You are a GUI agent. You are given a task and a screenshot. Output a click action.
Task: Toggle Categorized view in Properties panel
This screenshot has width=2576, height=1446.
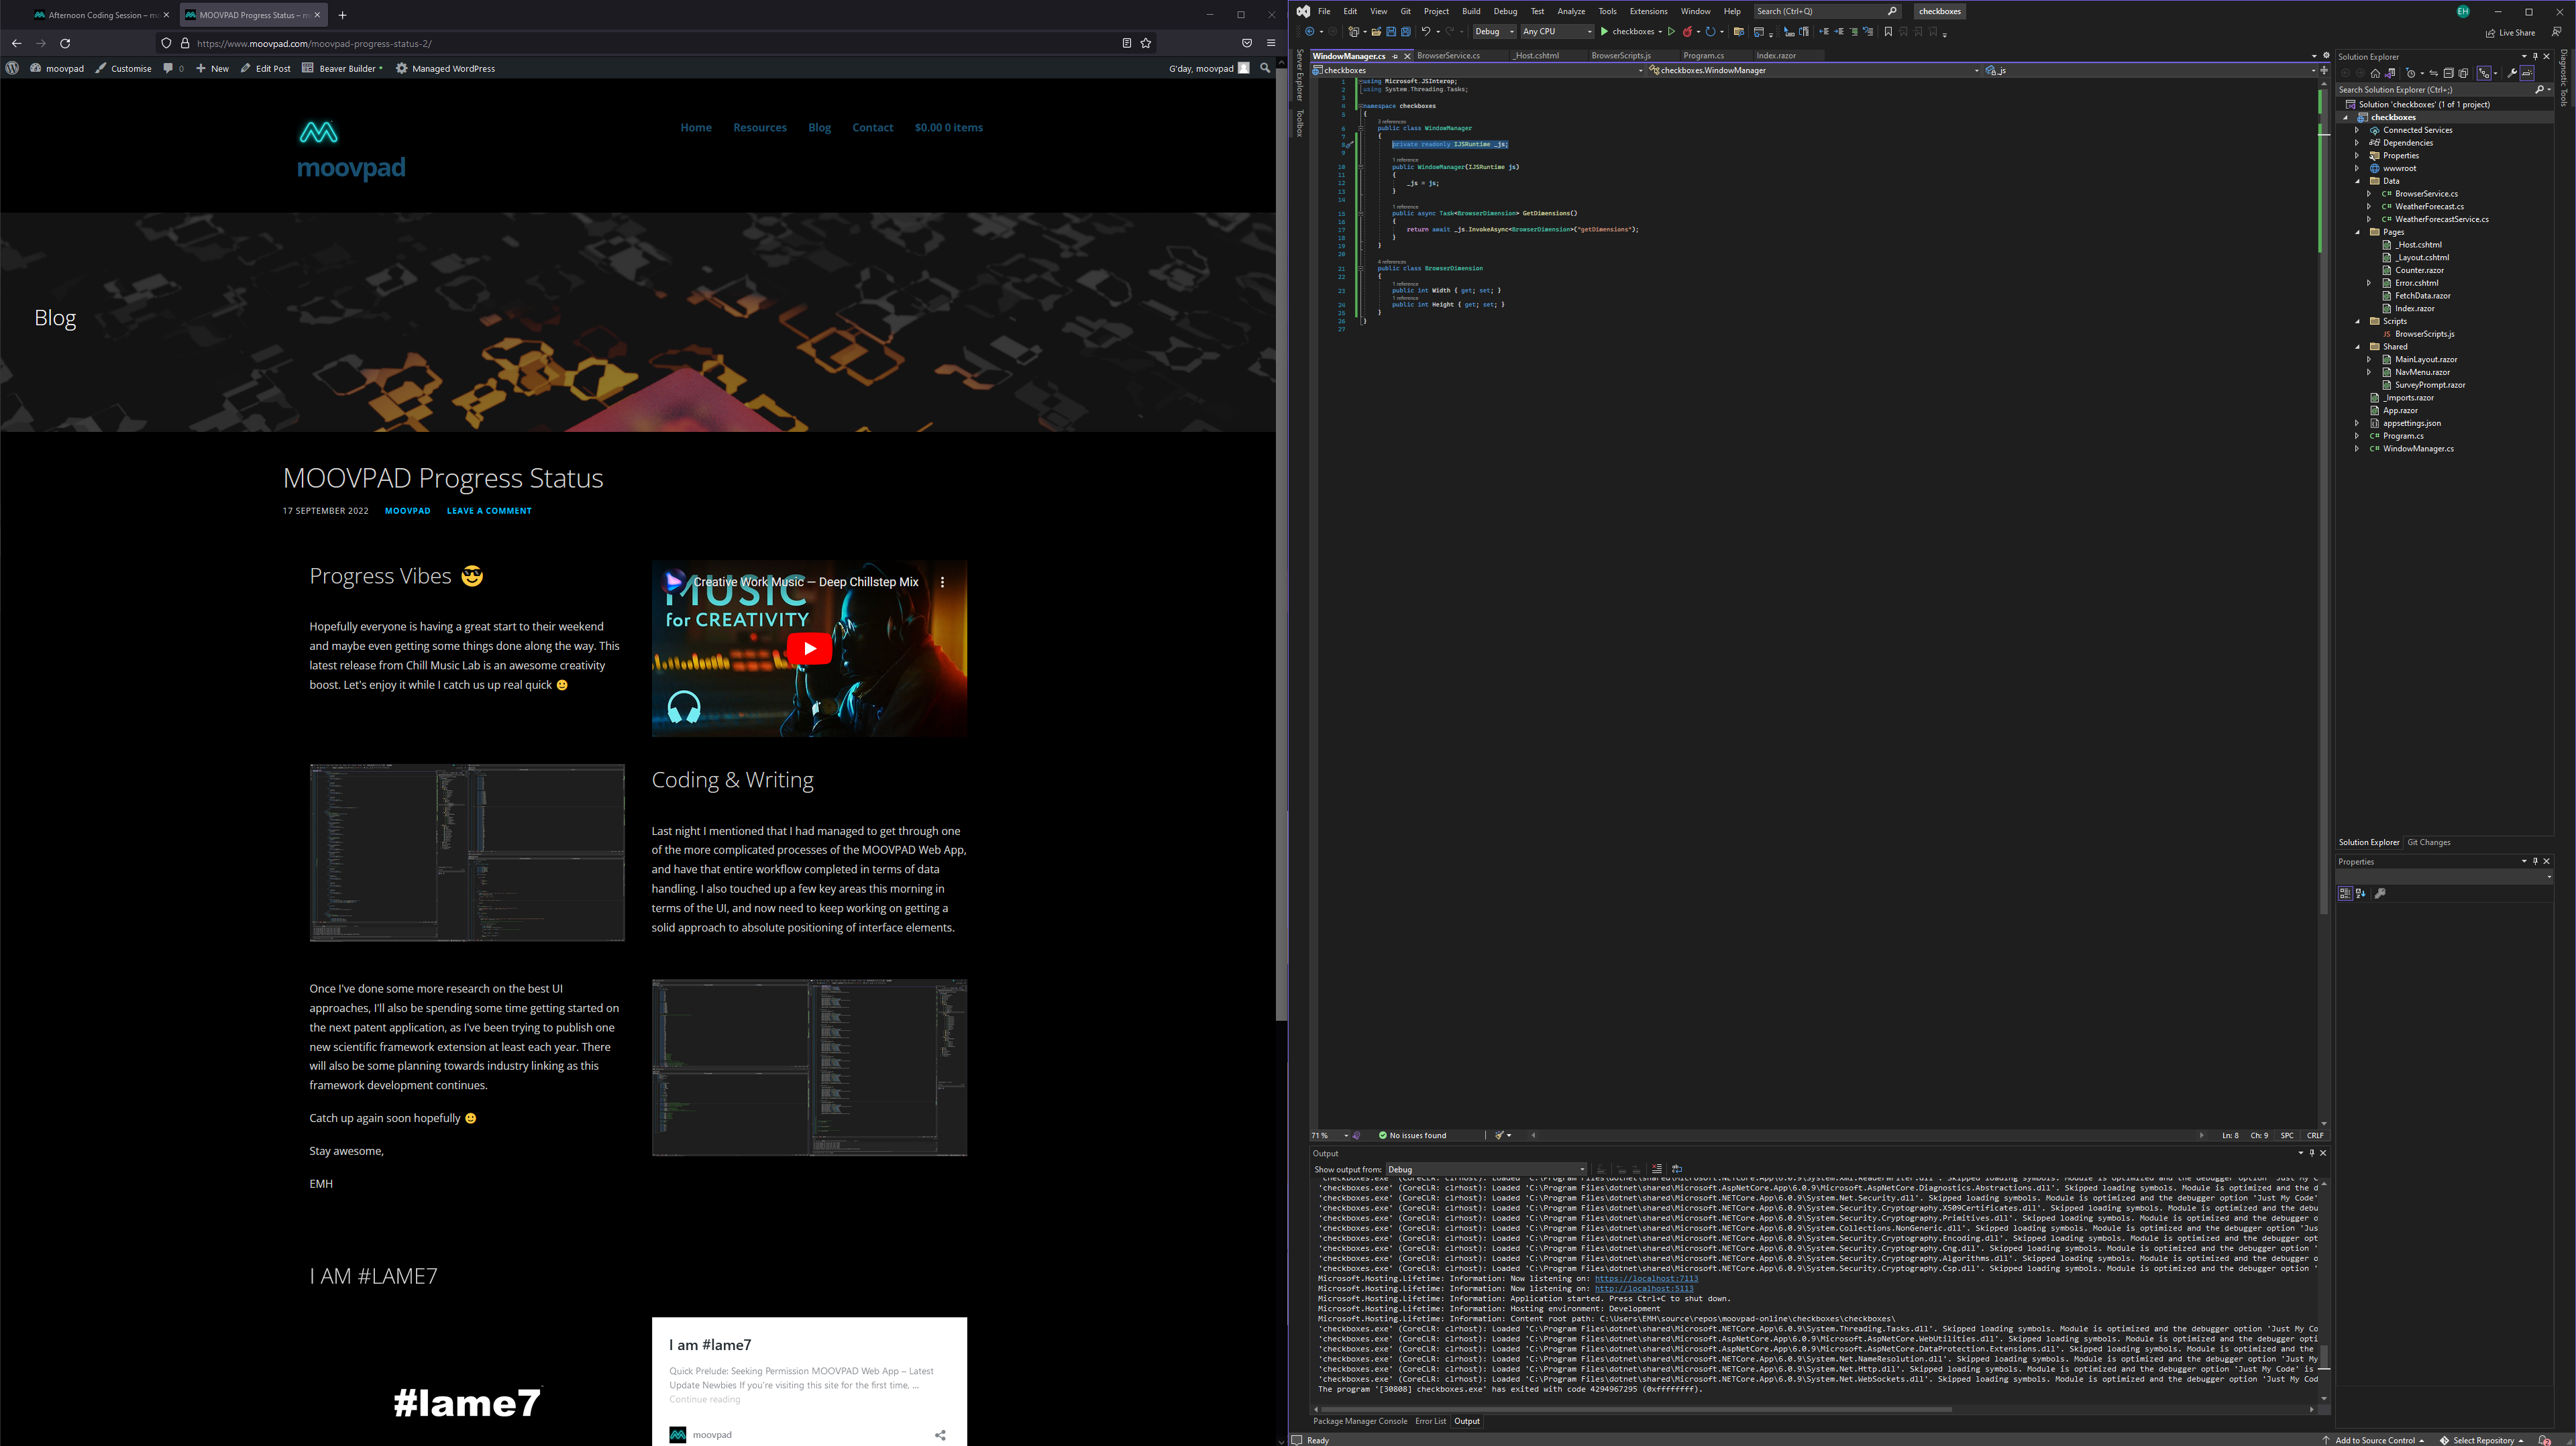pos(2345,894)
